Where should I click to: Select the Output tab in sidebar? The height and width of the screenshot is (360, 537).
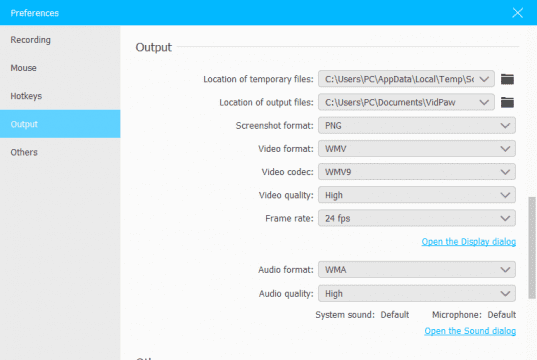click(x=60, y=124)
